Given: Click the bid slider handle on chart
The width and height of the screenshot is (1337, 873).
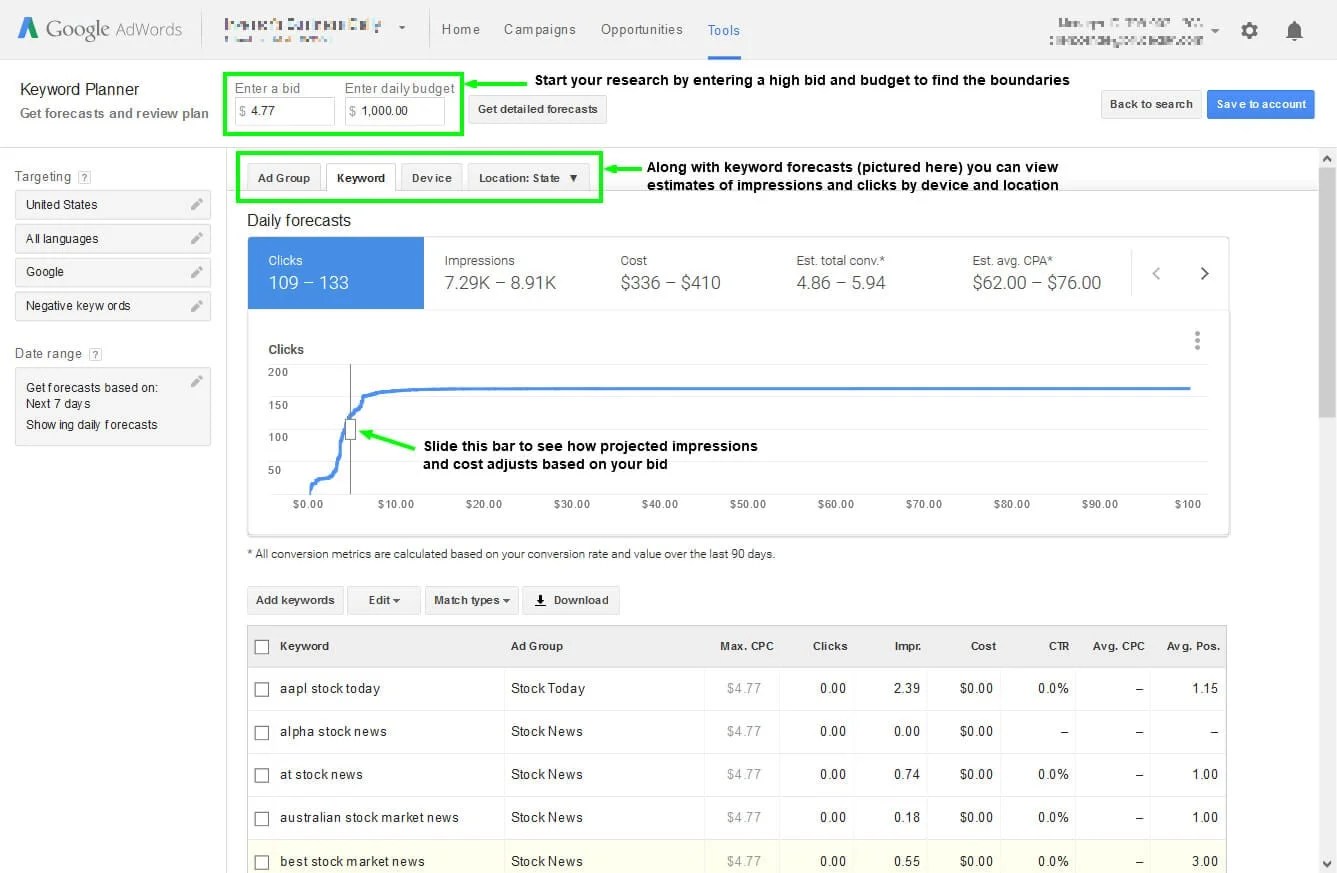Looking at the screenshot, I should [x=350, y=430].
